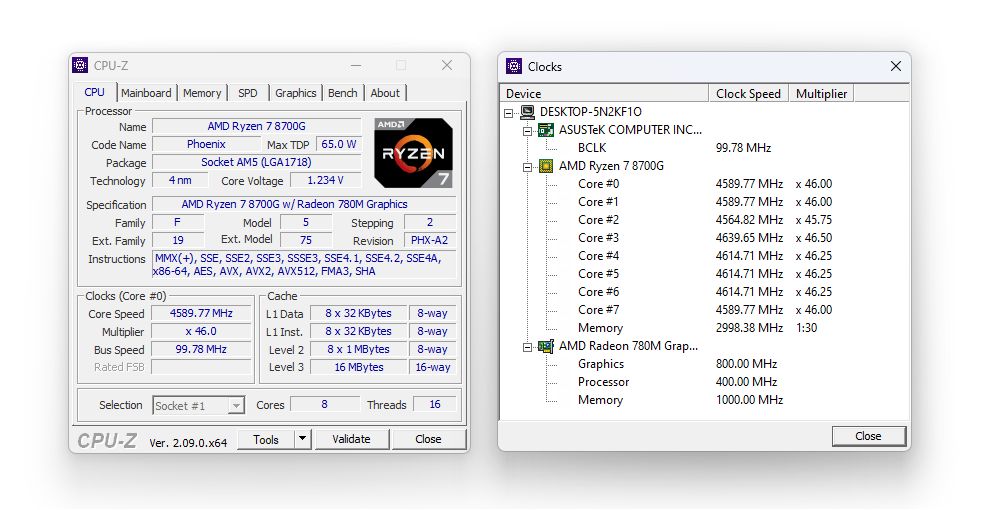Click the Technology value 4 nm

180,180
